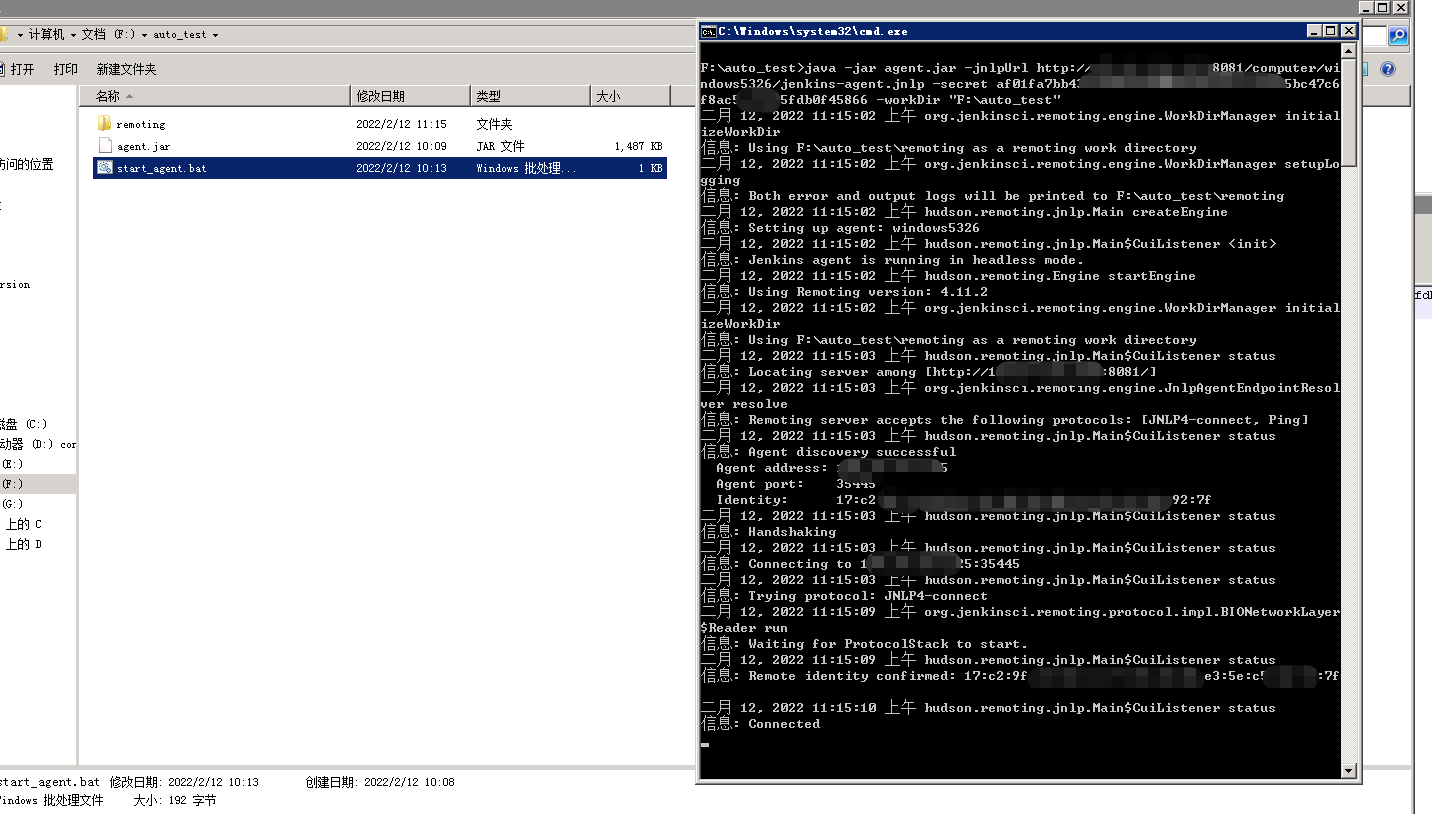Click the 计算机 breadcrumb segment
Viewport: 1432px width, 814px height.
click(x=46, y=35)
